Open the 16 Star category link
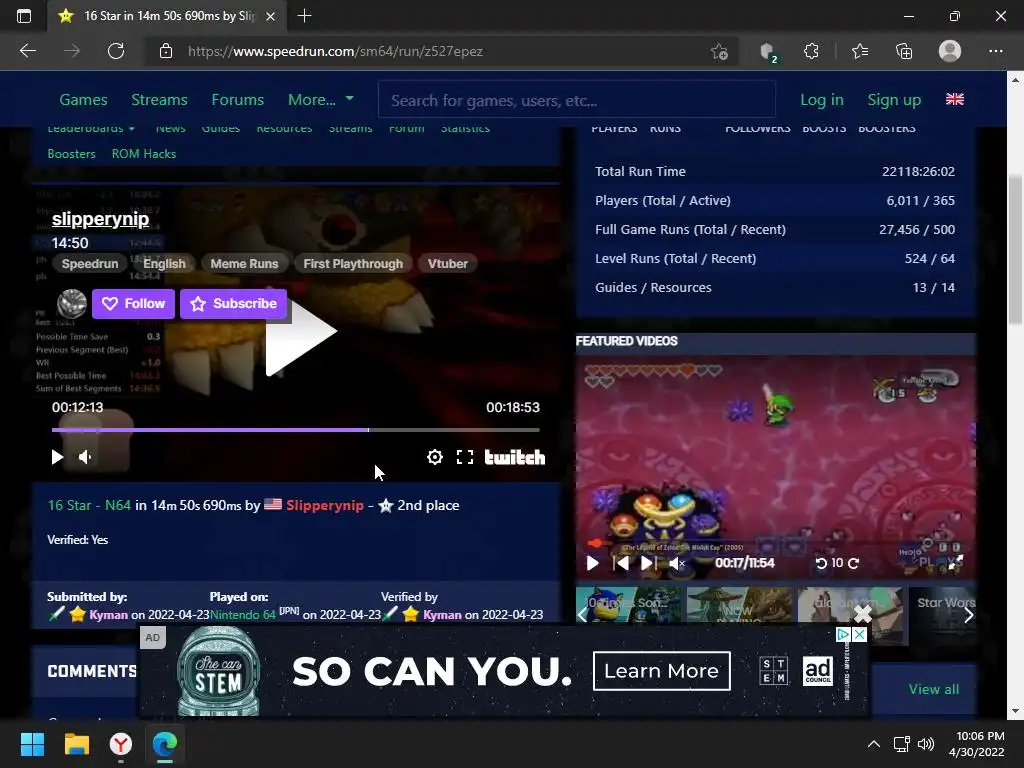The height and width of the screenshot is (768, 1024). click(x=69, y=505)
